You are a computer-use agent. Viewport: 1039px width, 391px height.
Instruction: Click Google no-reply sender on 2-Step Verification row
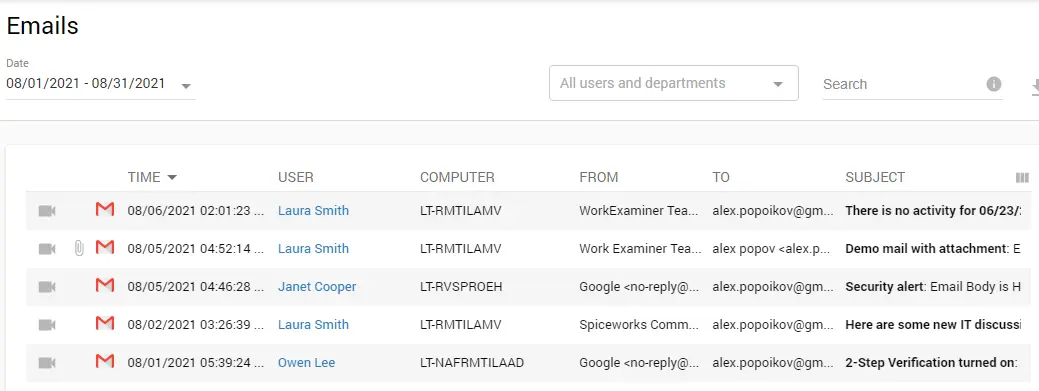[x=639, y=363]
